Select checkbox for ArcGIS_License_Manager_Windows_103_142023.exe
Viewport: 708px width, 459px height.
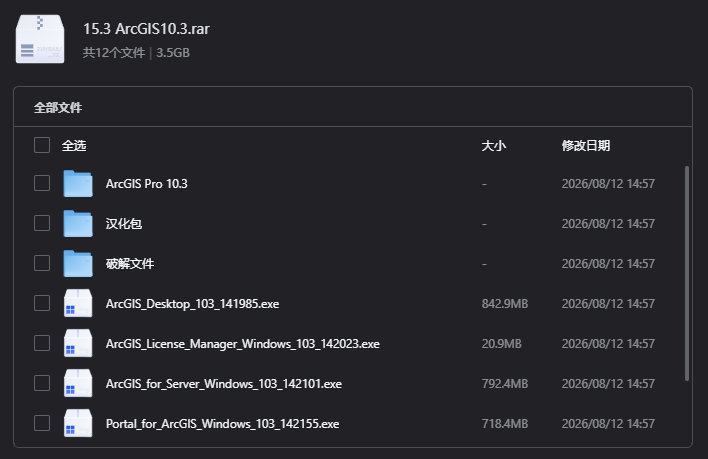[42, 343]
